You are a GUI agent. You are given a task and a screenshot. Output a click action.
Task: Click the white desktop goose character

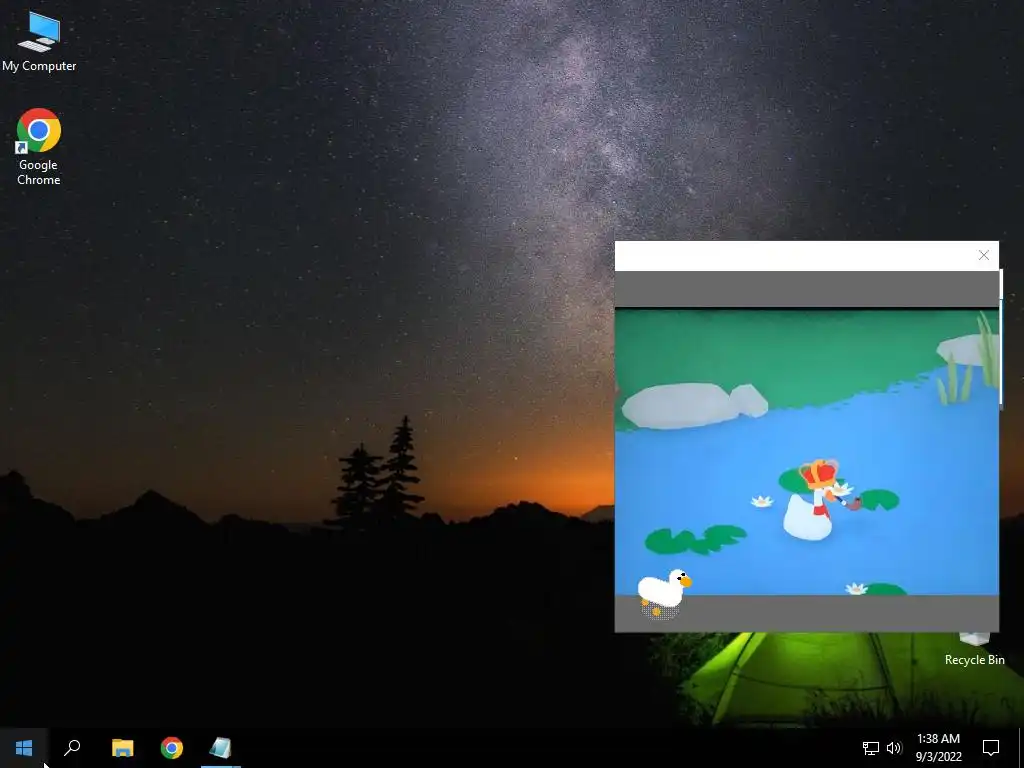point(664,592)
